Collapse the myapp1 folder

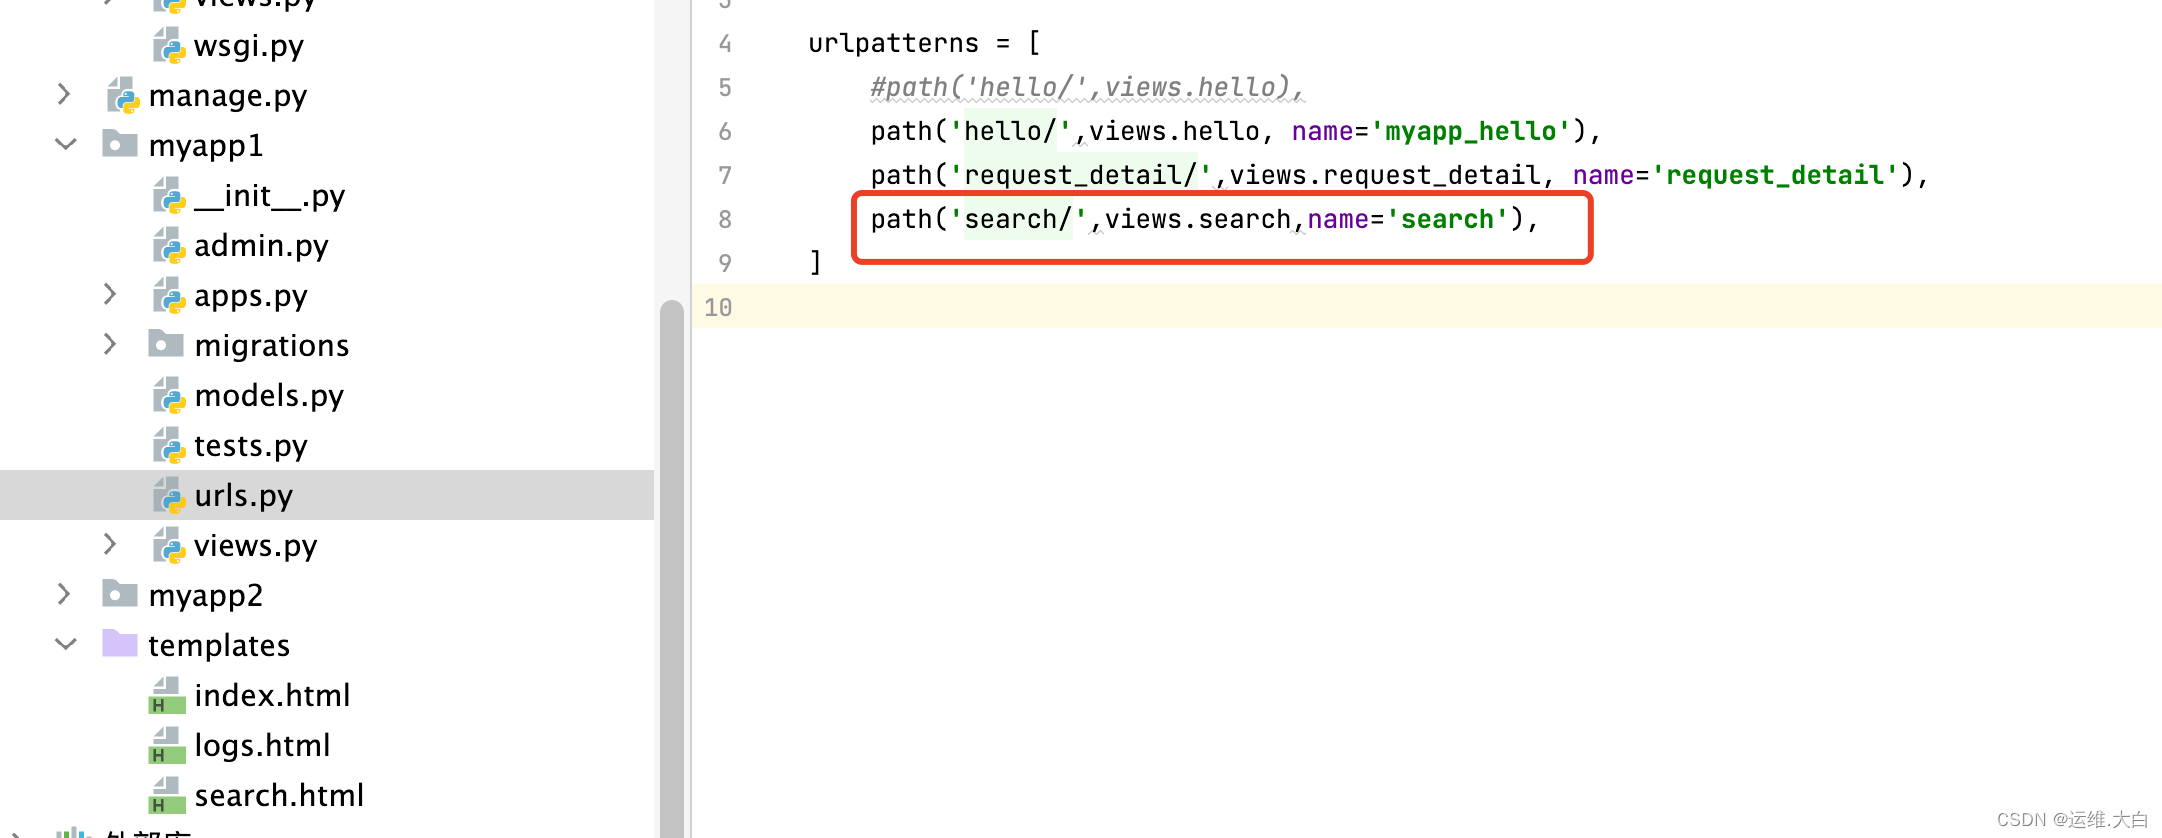65,144
